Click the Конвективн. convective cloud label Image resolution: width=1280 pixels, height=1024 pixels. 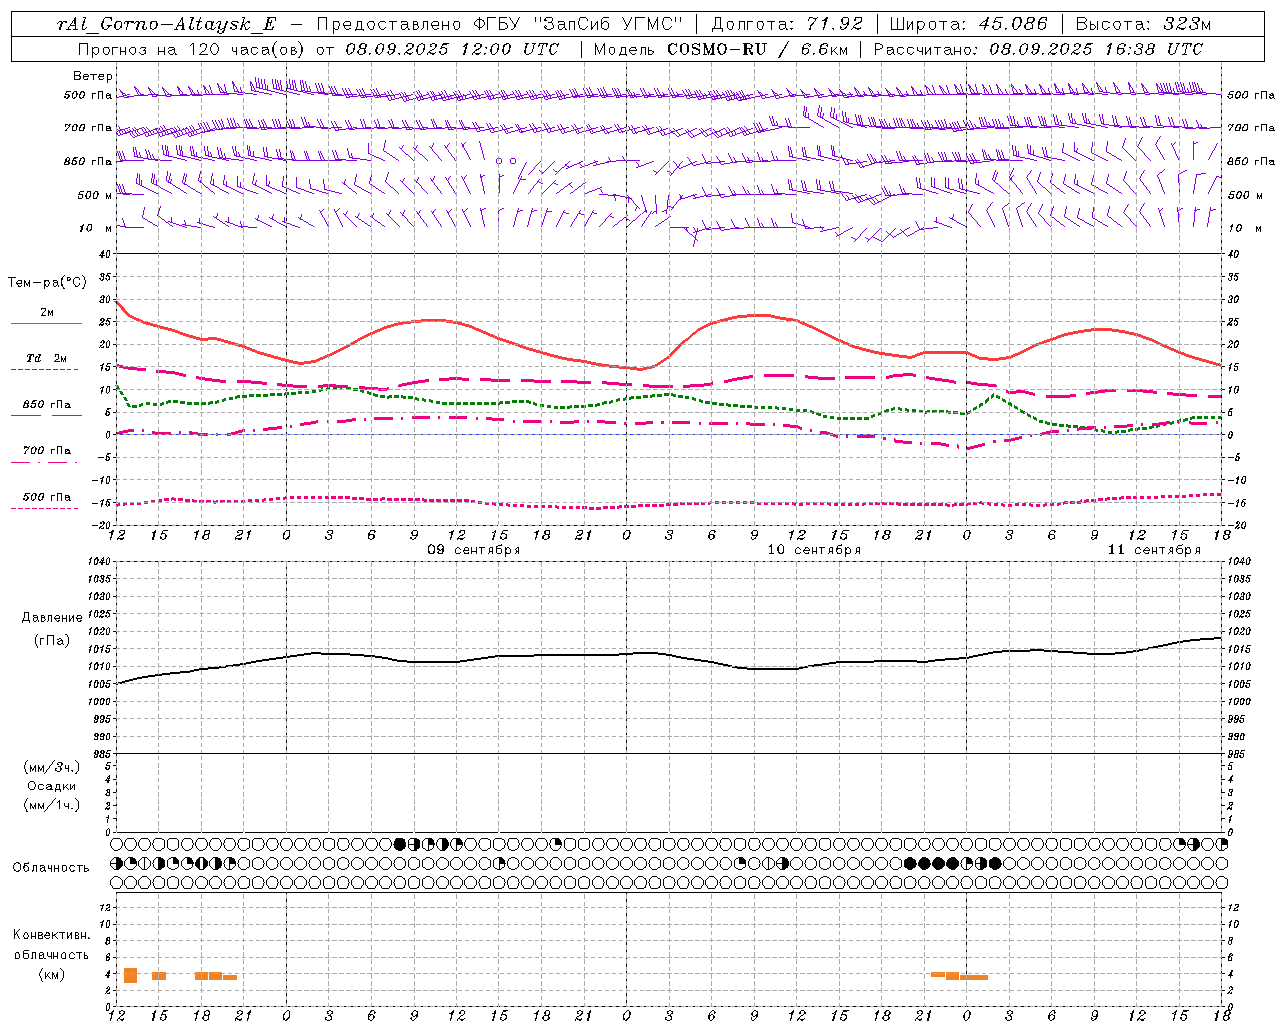coord(52,935)
